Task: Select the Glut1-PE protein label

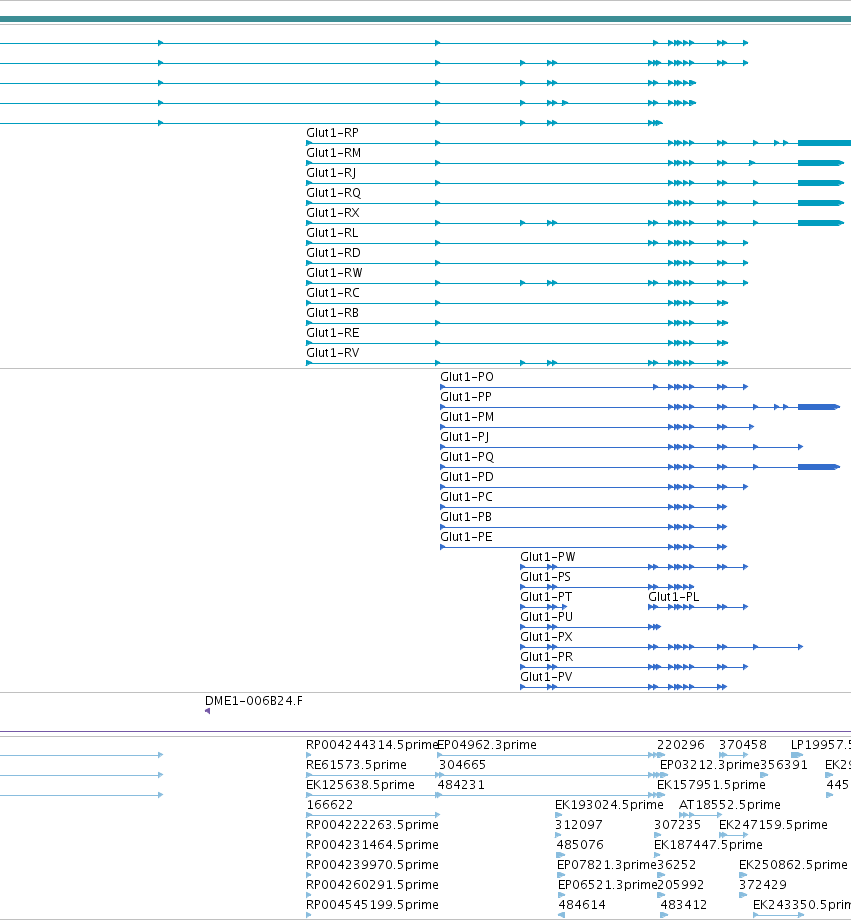Action: tap(467, 536)
